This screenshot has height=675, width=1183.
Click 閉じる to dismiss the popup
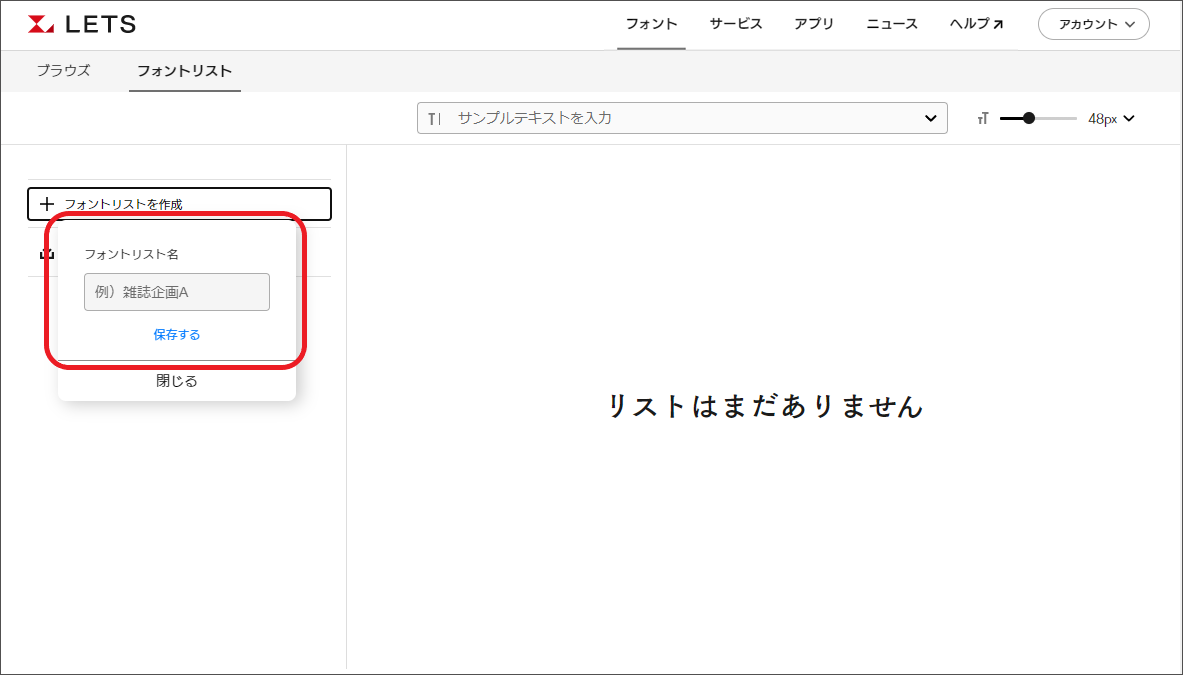[x=177, y=381]
